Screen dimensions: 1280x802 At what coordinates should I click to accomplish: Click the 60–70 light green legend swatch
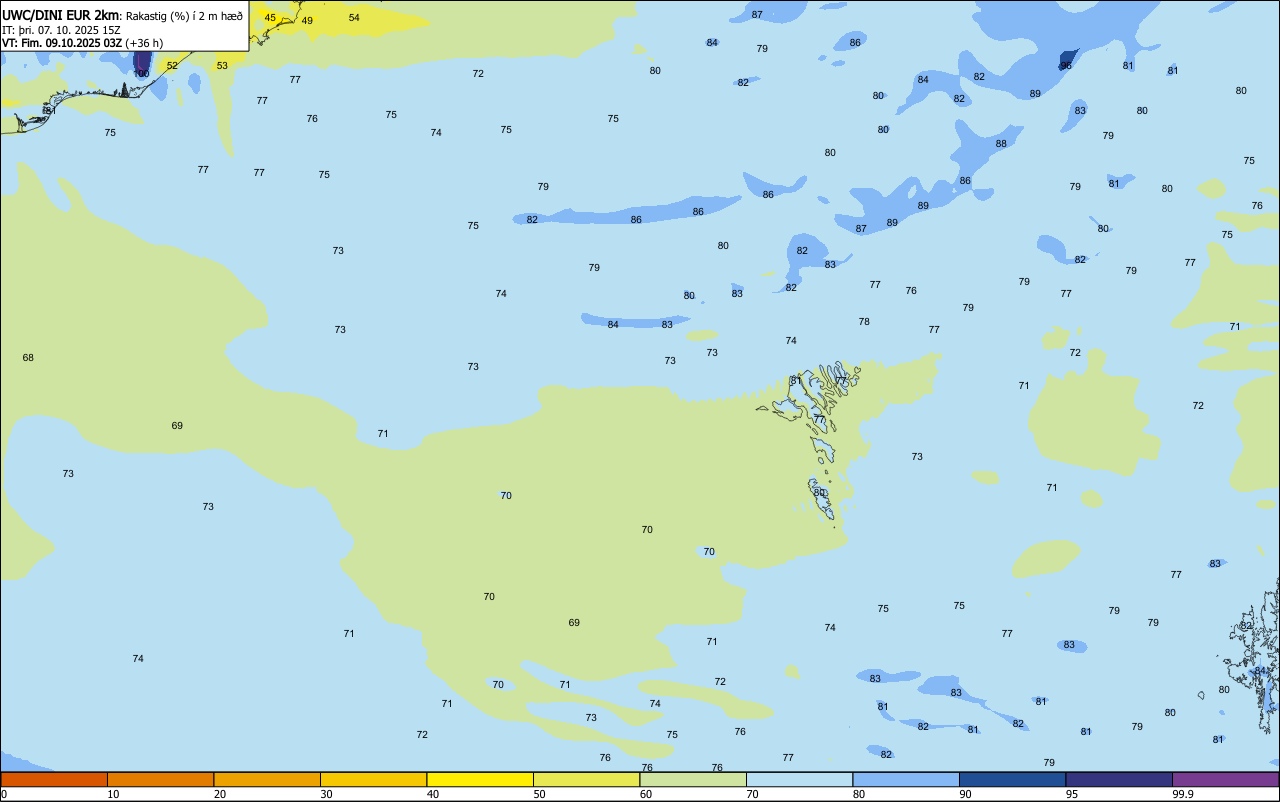pos(693,779)
